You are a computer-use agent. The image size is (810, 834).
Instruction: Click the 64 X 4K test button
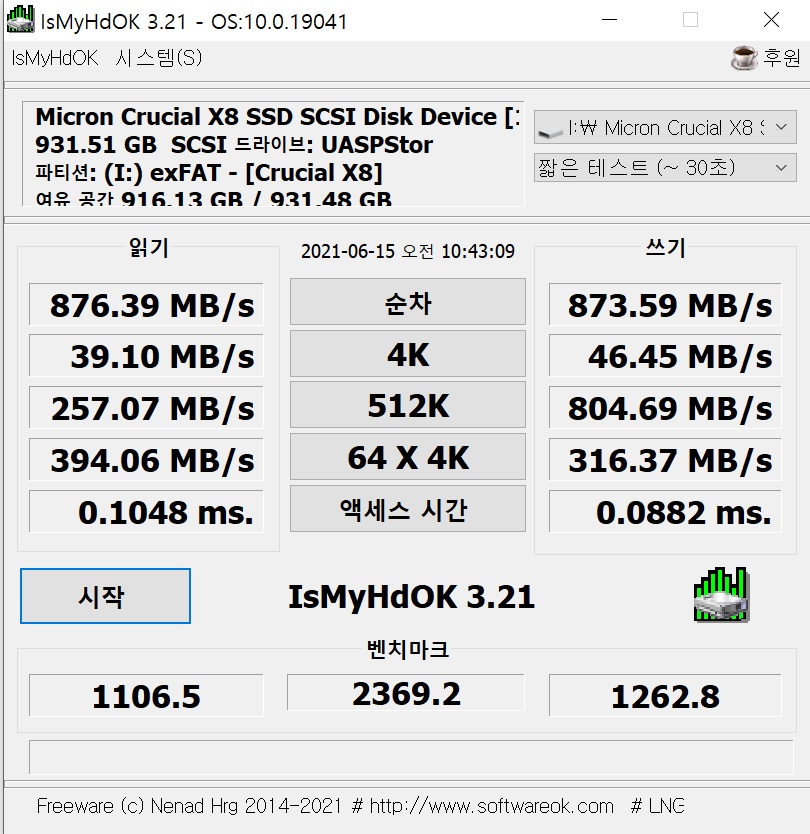pyautogui.click(x=407, y=457)
